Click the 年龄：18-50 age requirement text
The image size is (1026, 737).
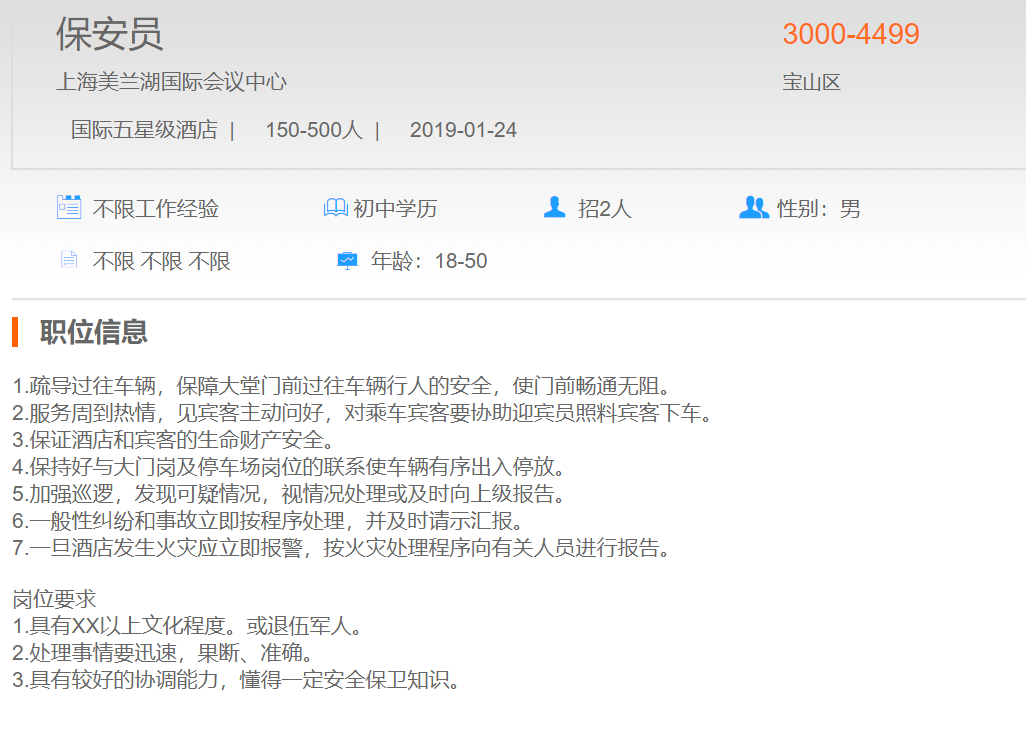(429, 261)
